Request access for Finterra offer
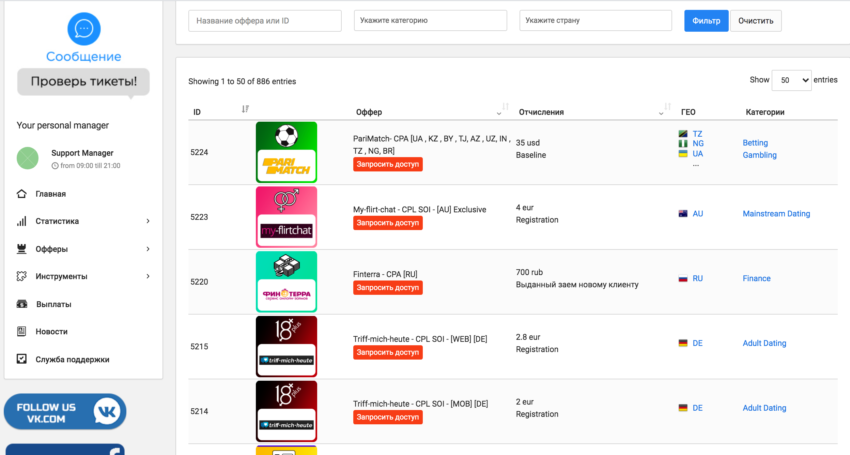The image size is (850, 455). (388, 287)
